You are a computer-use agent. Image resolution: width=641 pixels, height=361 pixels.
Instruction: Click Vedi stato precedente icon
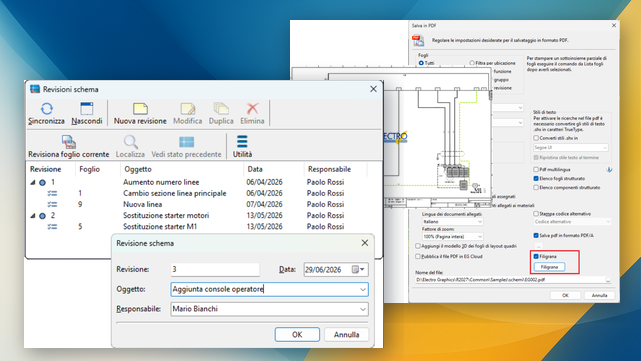[186, 142]
